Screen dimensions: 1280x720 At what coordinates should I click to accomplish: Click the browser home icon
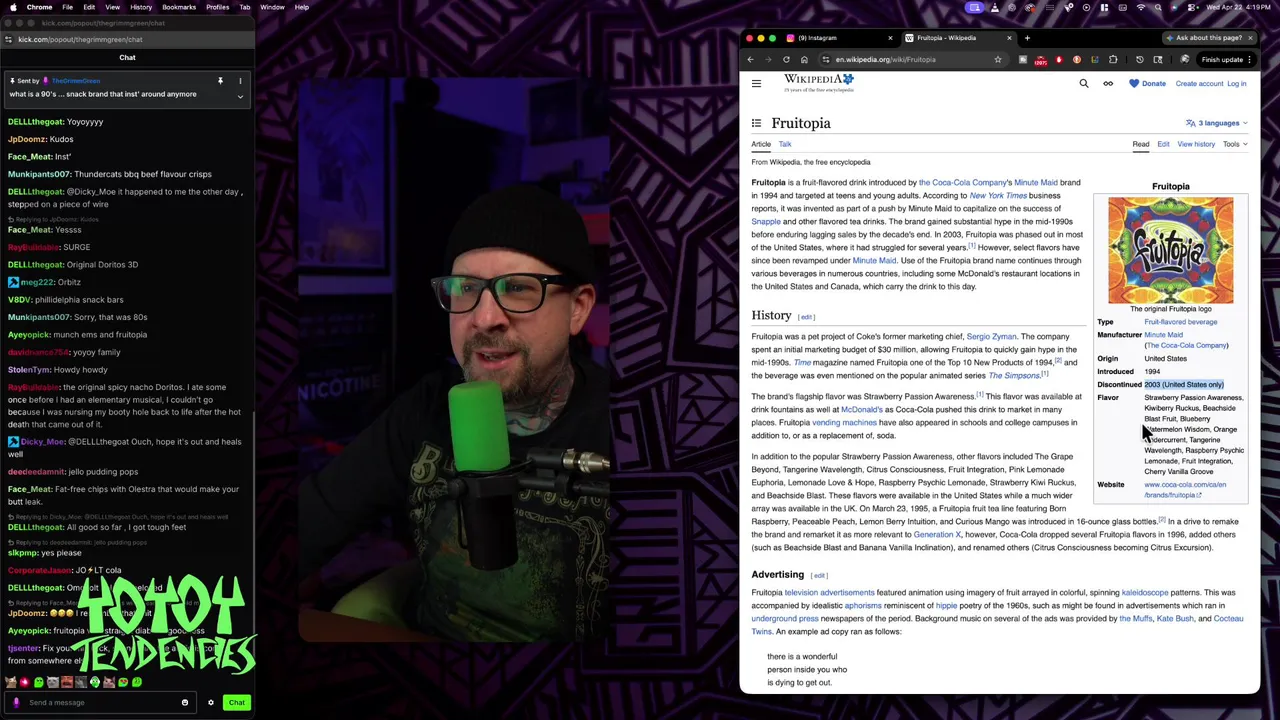pos(804,59)
